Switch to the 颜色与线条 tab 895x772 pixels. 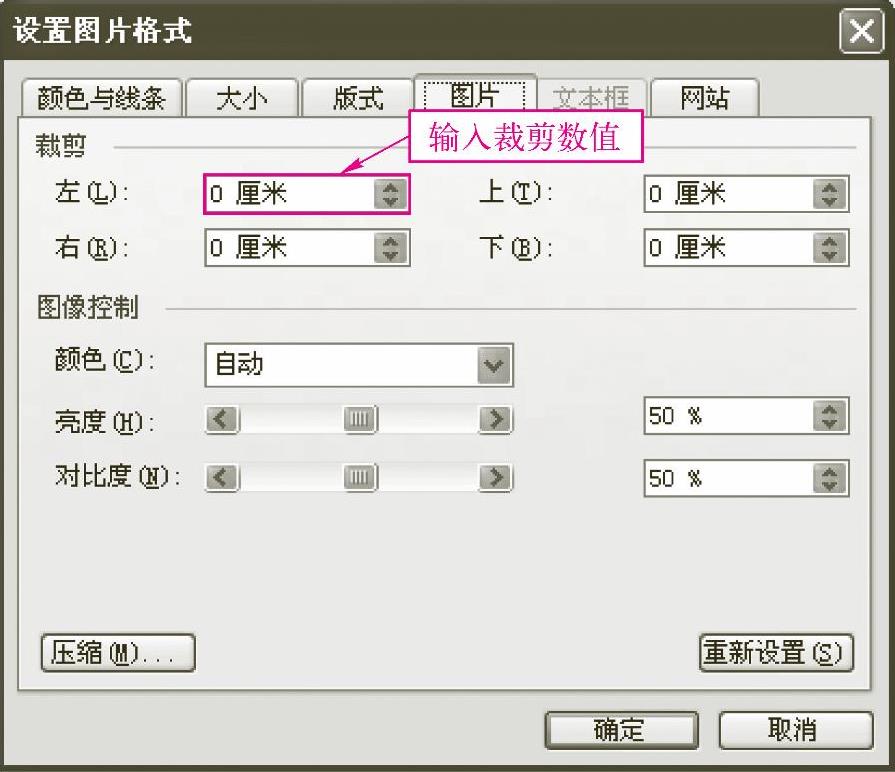tap(102, 98)
